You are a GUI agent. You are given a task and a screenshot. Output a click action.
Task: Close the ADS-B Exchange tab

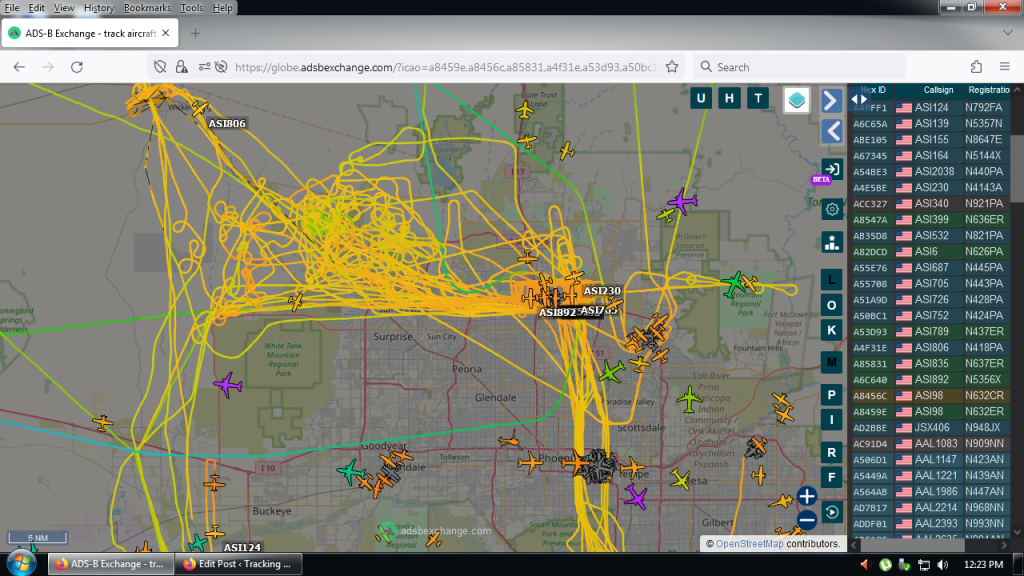click(166, 33)
